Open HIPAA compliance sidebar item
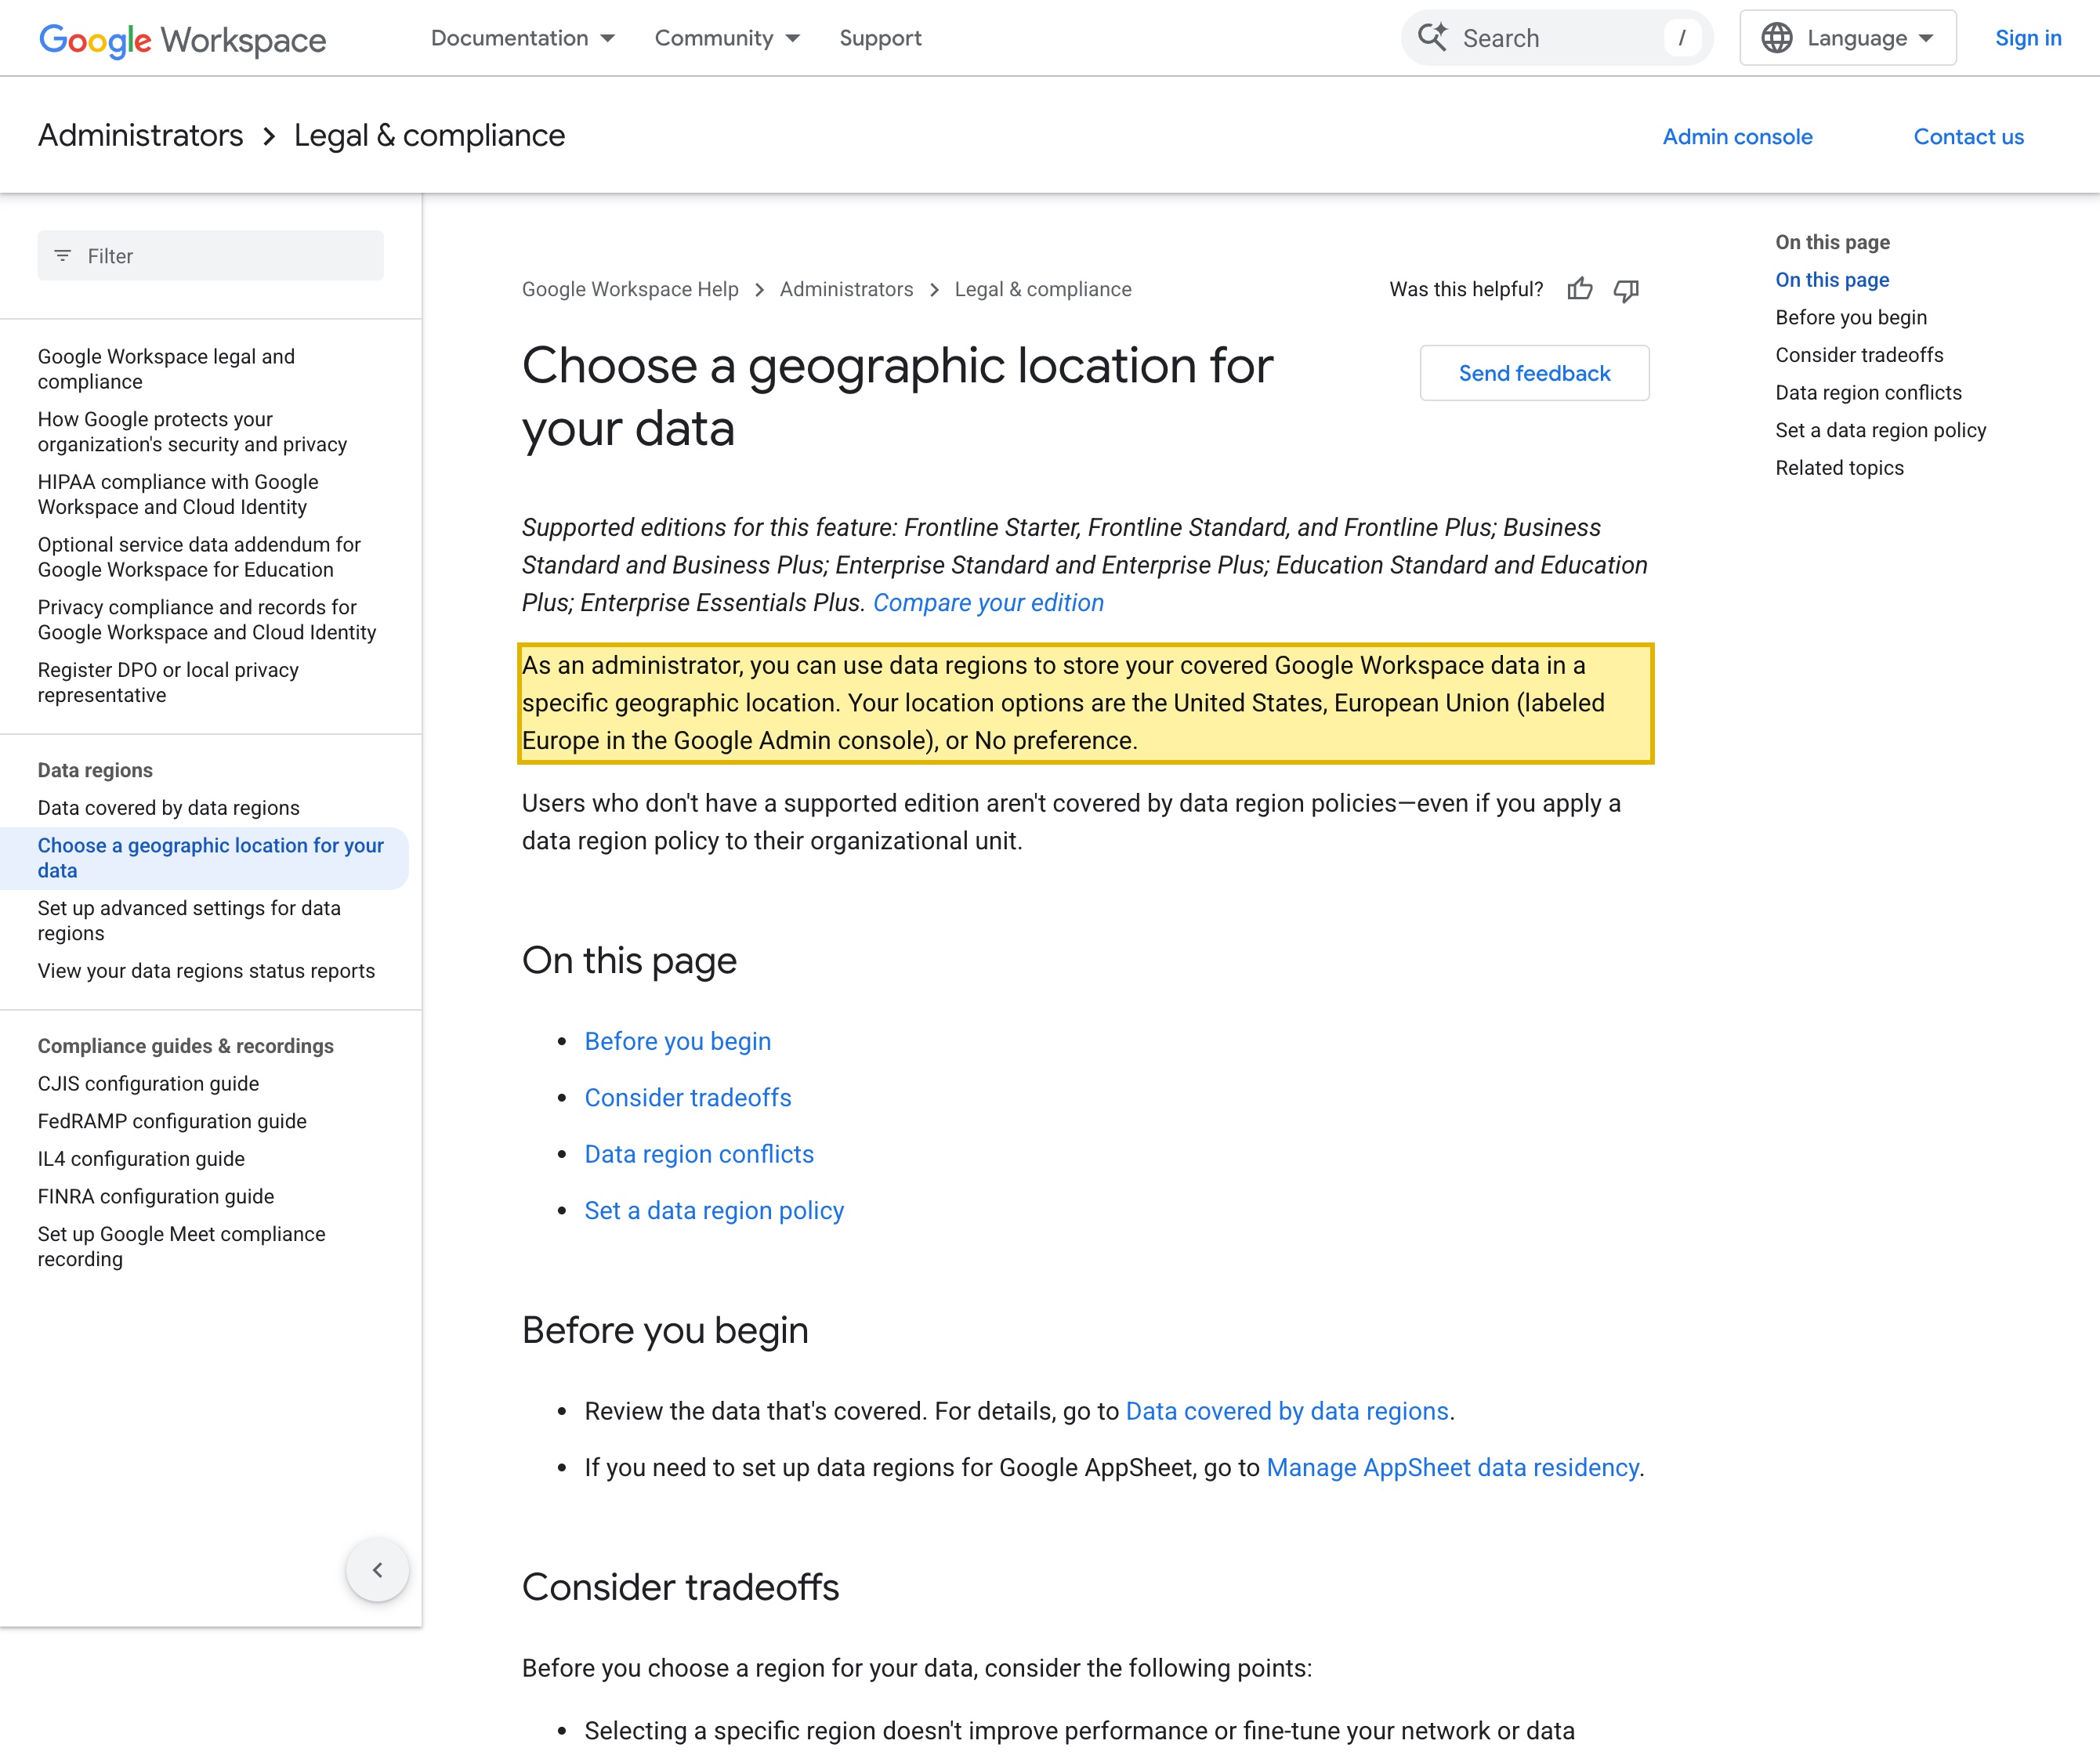2100x1755 pixels. click(x=178, y=494)
